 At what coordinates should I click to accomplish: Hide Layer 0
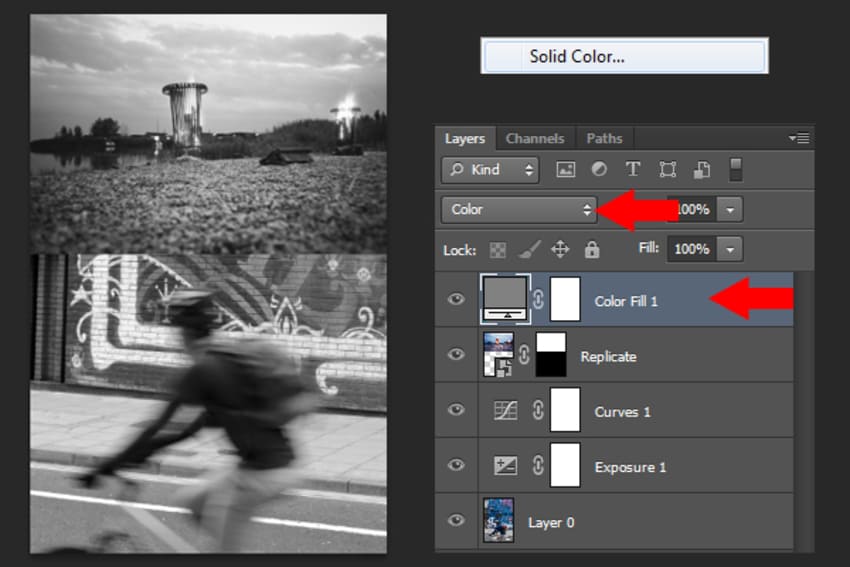coord(456,520)
